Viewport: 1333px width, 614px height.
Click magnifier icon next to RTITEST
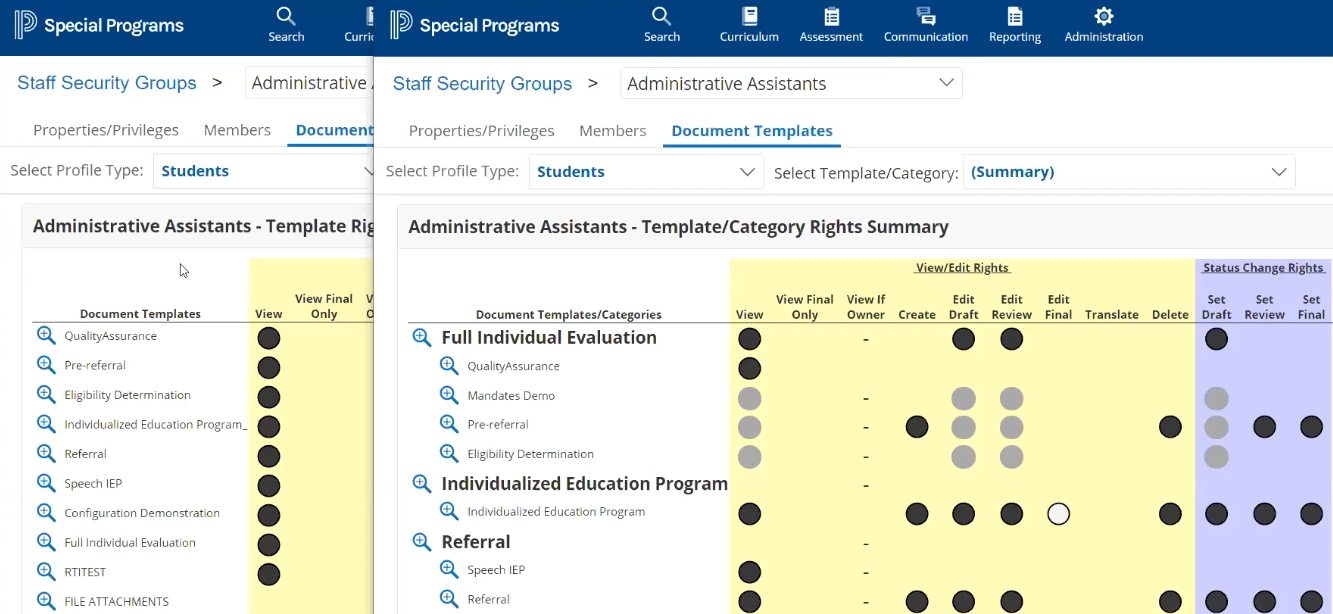click(46, 572)
